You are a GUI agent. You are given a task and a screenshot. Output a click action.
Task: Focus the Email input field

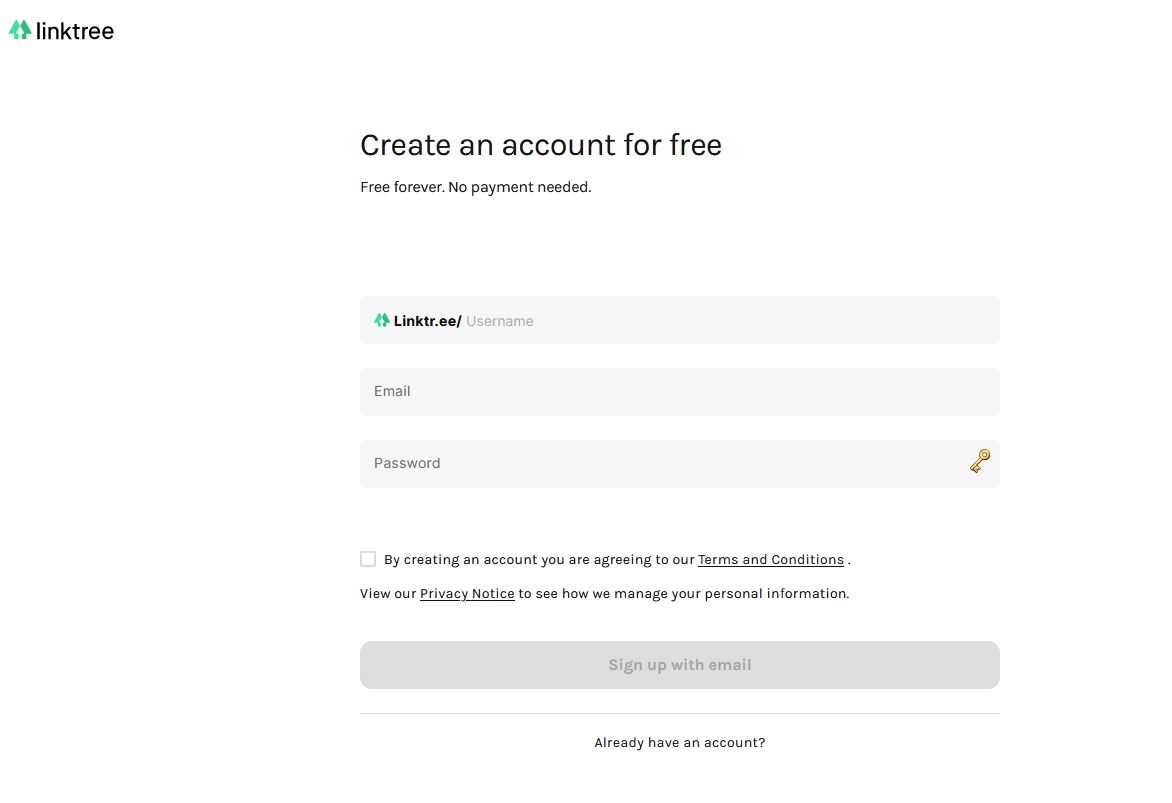pos(679,392)
